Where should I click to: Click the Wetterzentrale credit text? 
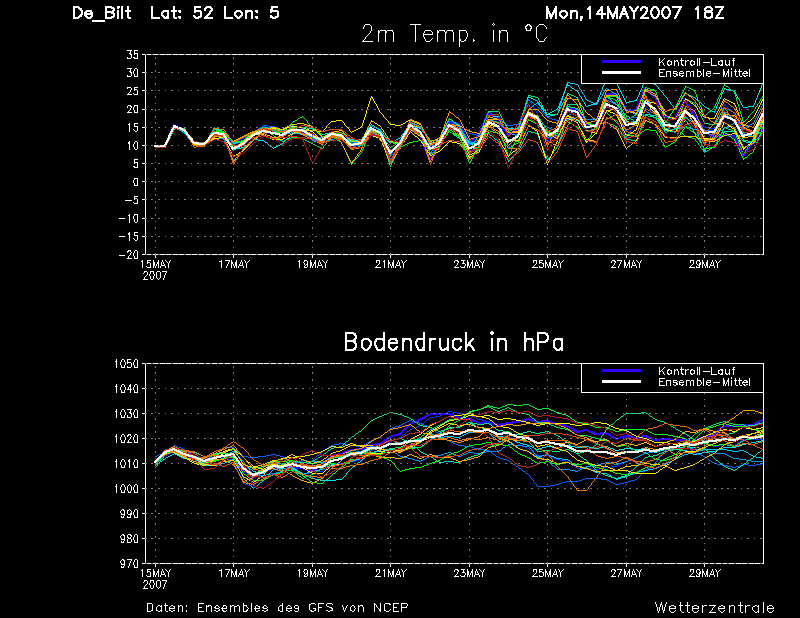[x=714, y=607]
